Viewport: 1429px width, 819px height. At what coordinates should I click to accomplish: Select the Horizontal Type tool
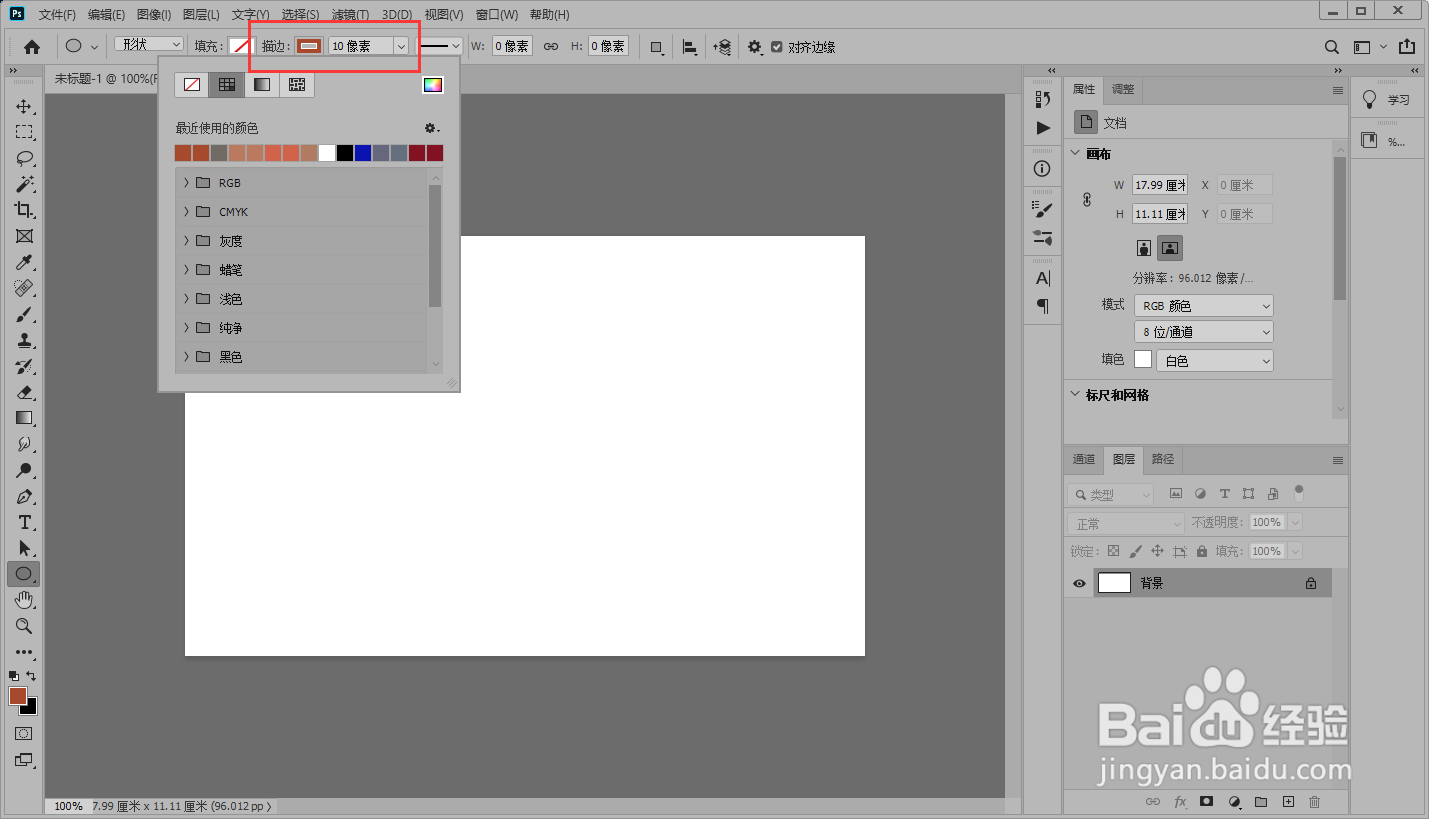click(24, 522)
